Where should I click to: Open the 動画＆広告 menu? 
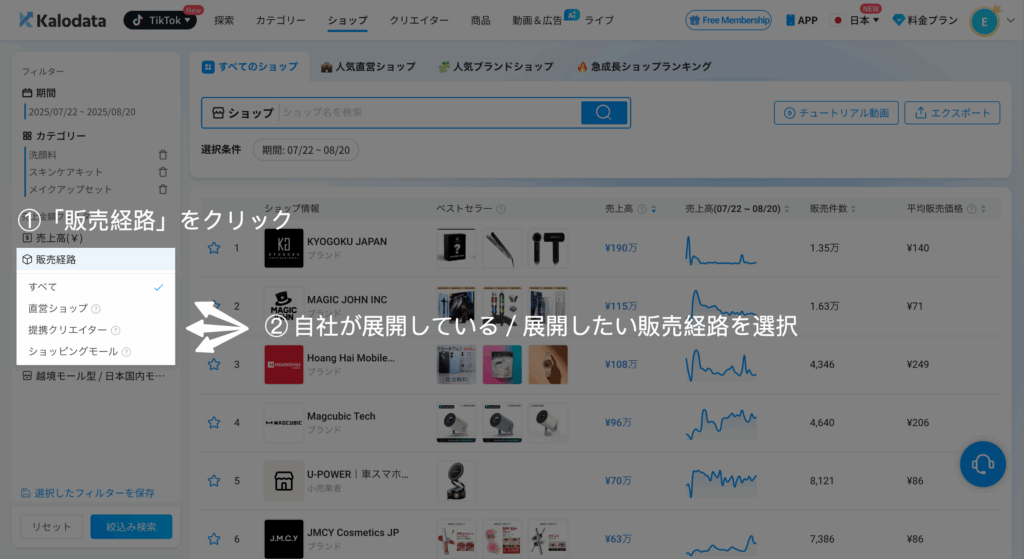click(537, 20)
